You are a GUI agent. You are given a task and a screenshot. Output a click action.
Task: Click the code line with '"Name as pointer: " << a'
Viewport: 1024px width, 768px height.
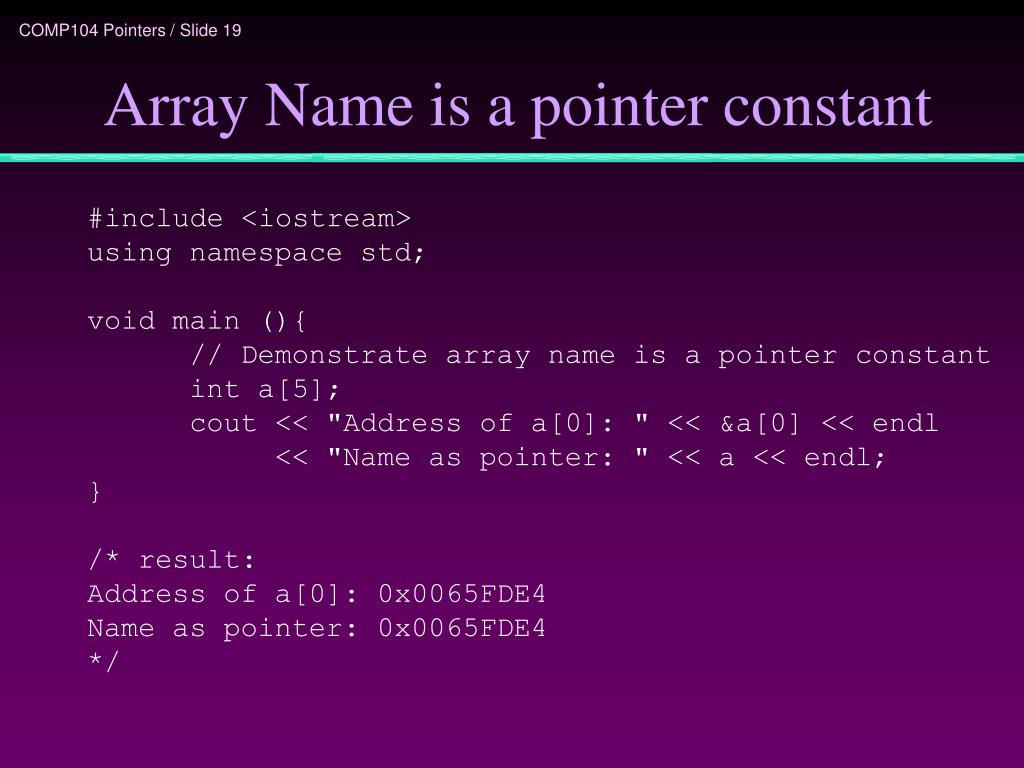point(580,458)
